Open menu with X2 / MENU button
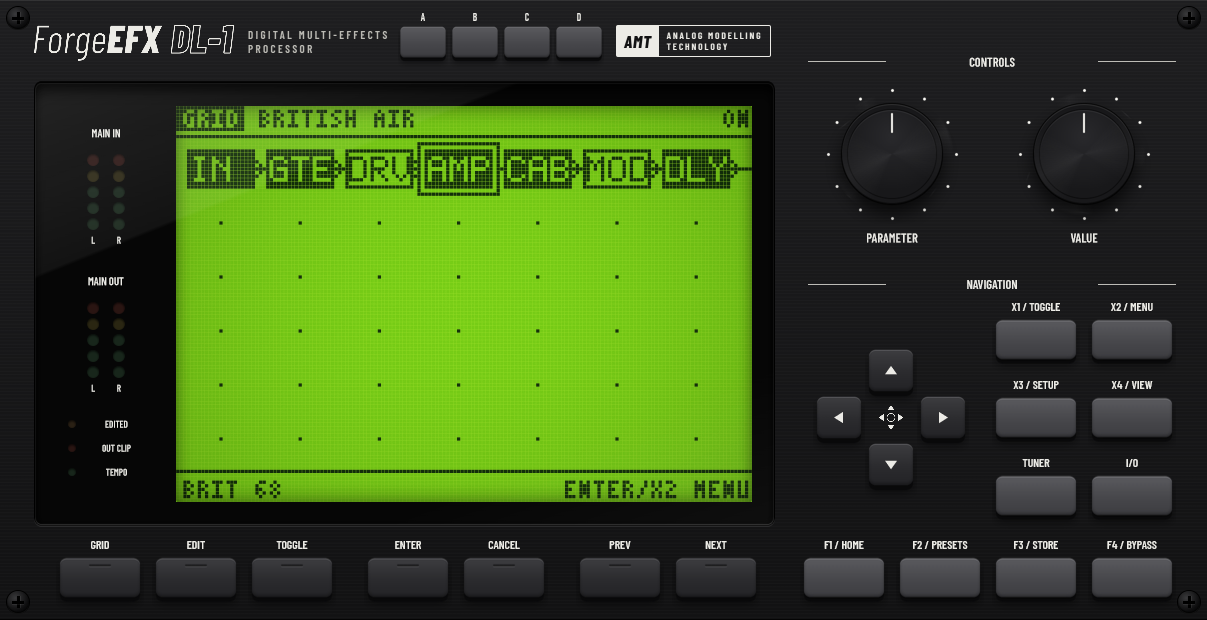 1132,339
